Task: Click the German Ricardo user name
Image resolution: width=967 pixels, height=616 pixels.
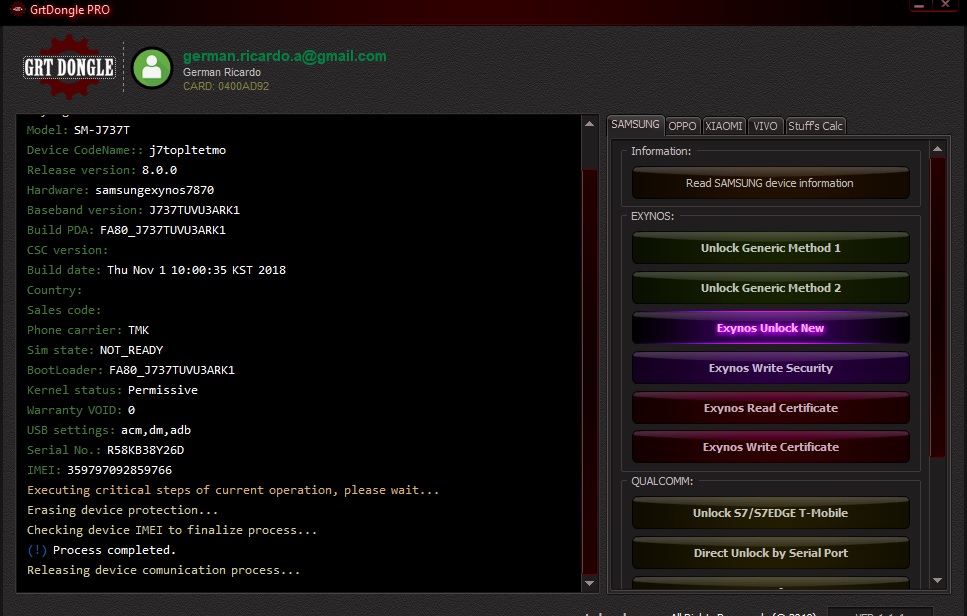Action: (221, 72)
